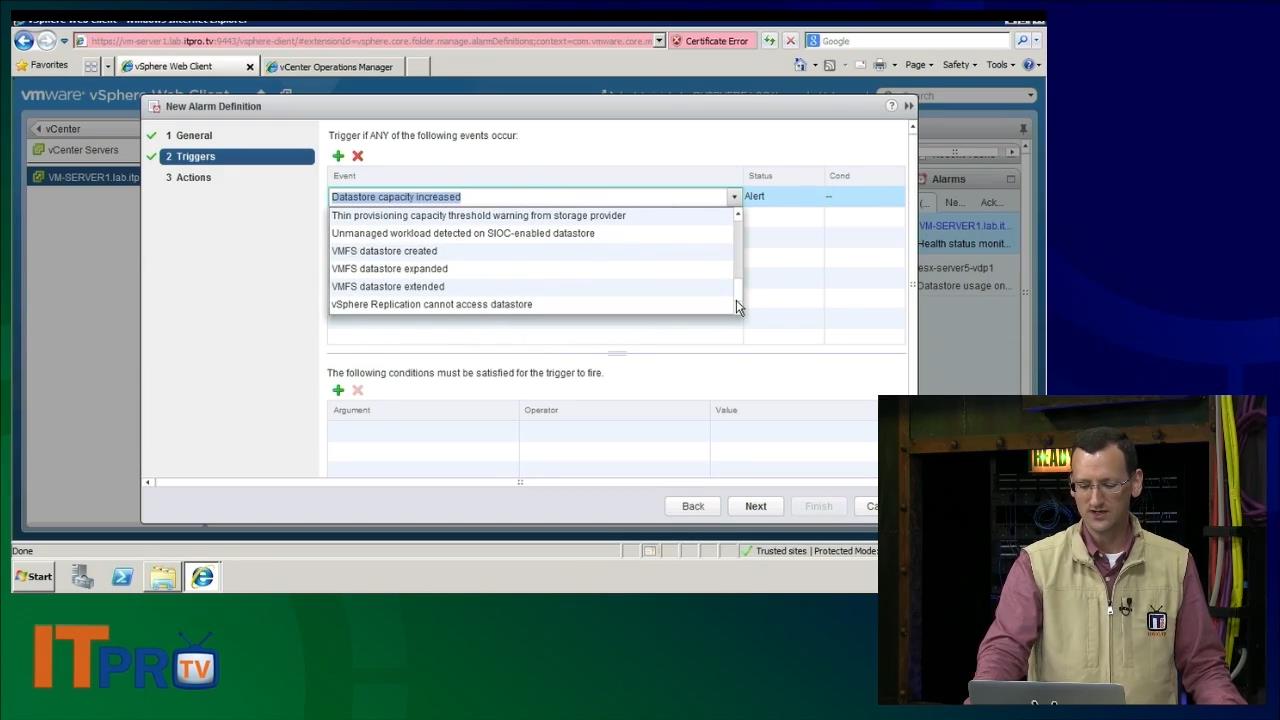Open Server Manager from the taskbar

(x=82, y=577)
